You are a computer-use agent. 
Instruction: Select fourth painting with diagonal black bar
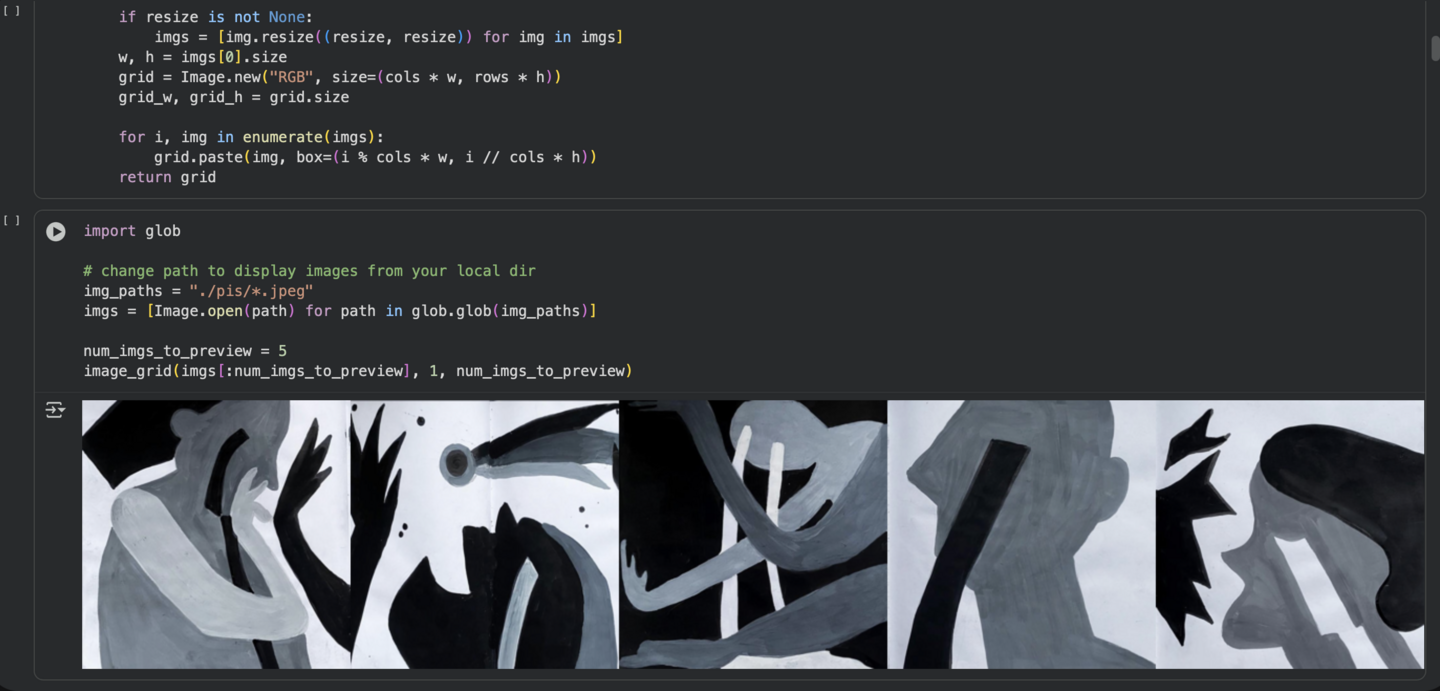click(x=1021, y=535)
